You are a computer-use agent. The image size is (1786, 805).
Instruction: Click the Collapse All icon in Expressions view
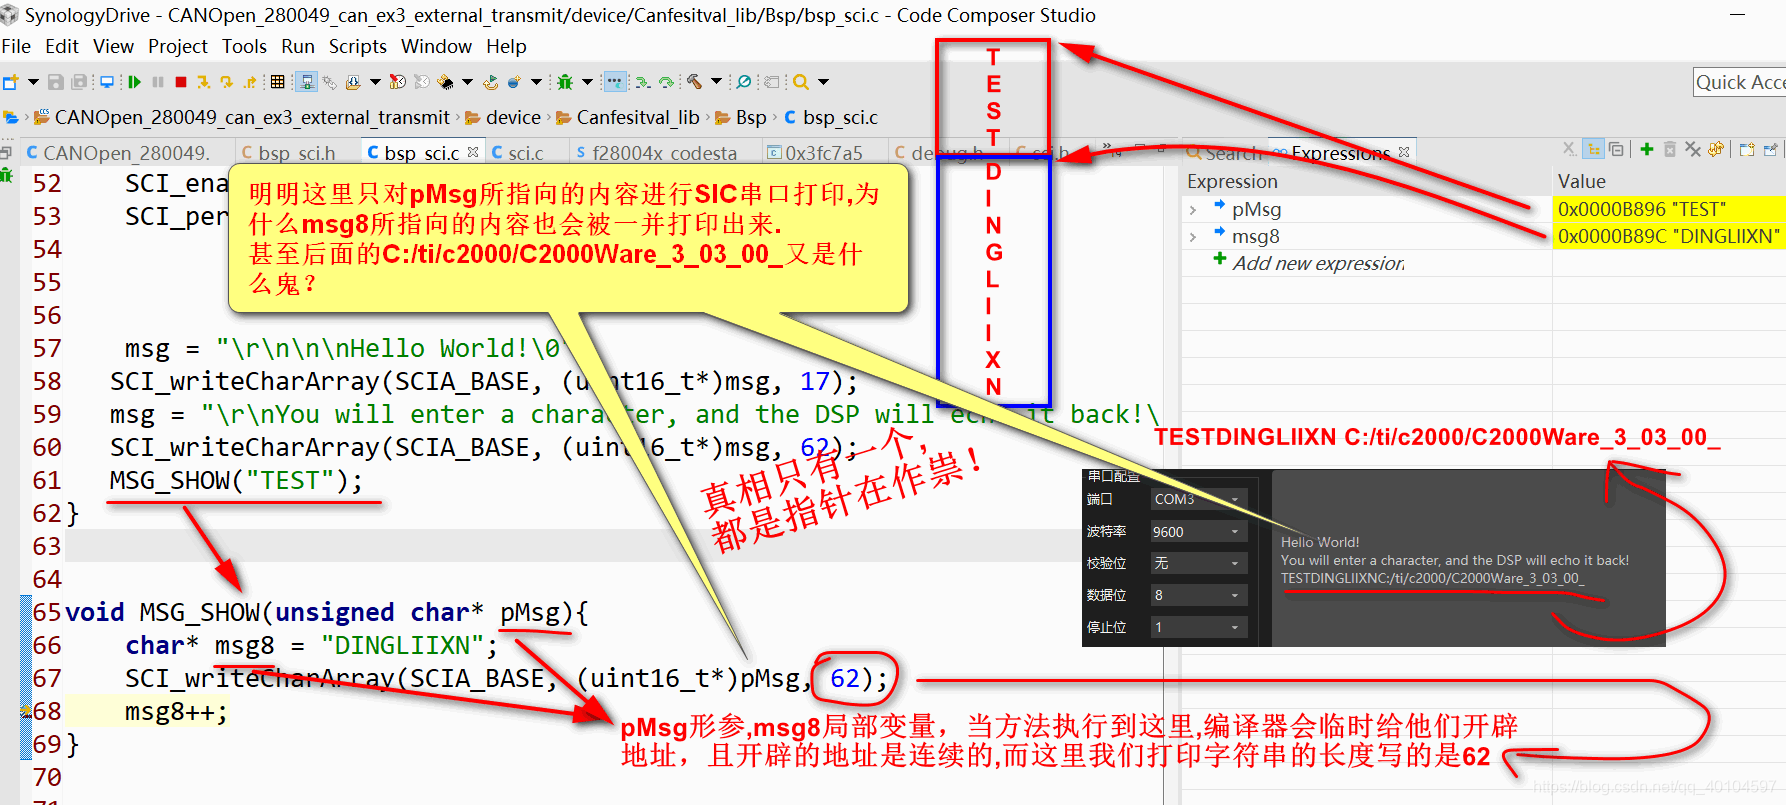coord(1616,149)
